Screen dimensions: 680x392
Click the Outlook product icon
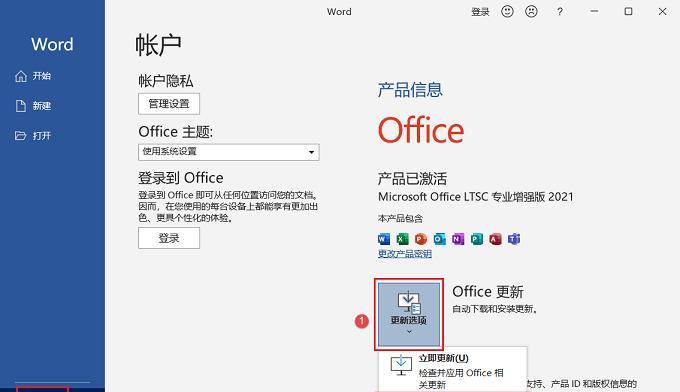439,238
